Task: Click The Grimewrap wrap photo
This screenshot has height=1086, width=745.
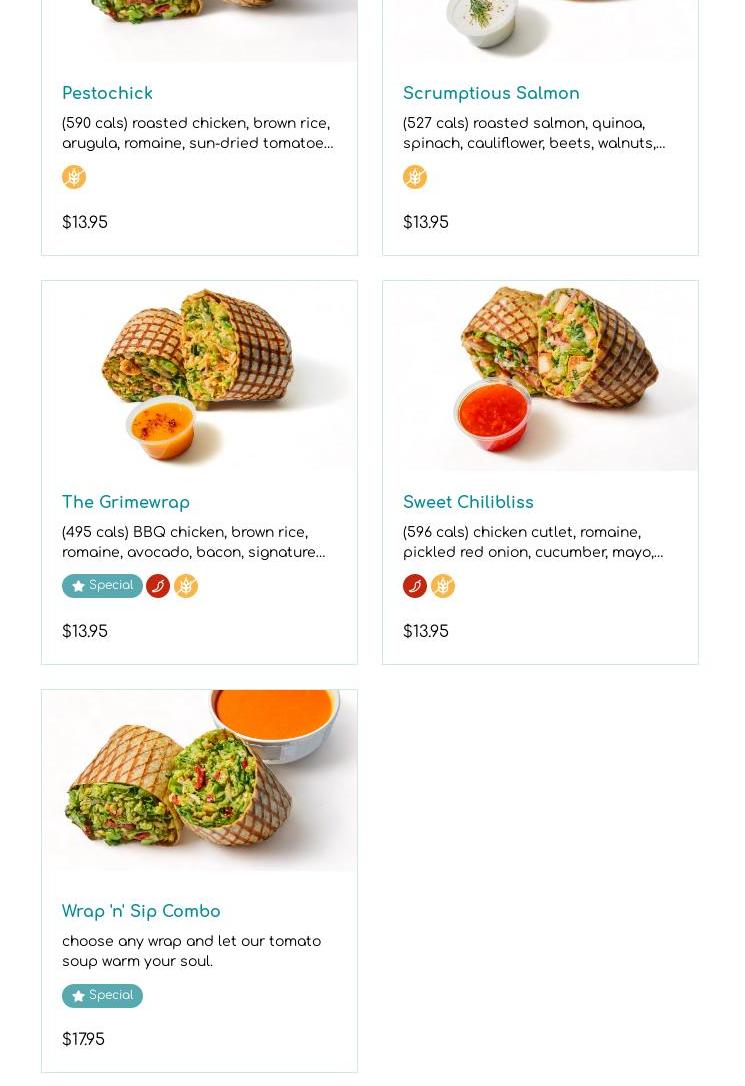Action: [199, 376]
